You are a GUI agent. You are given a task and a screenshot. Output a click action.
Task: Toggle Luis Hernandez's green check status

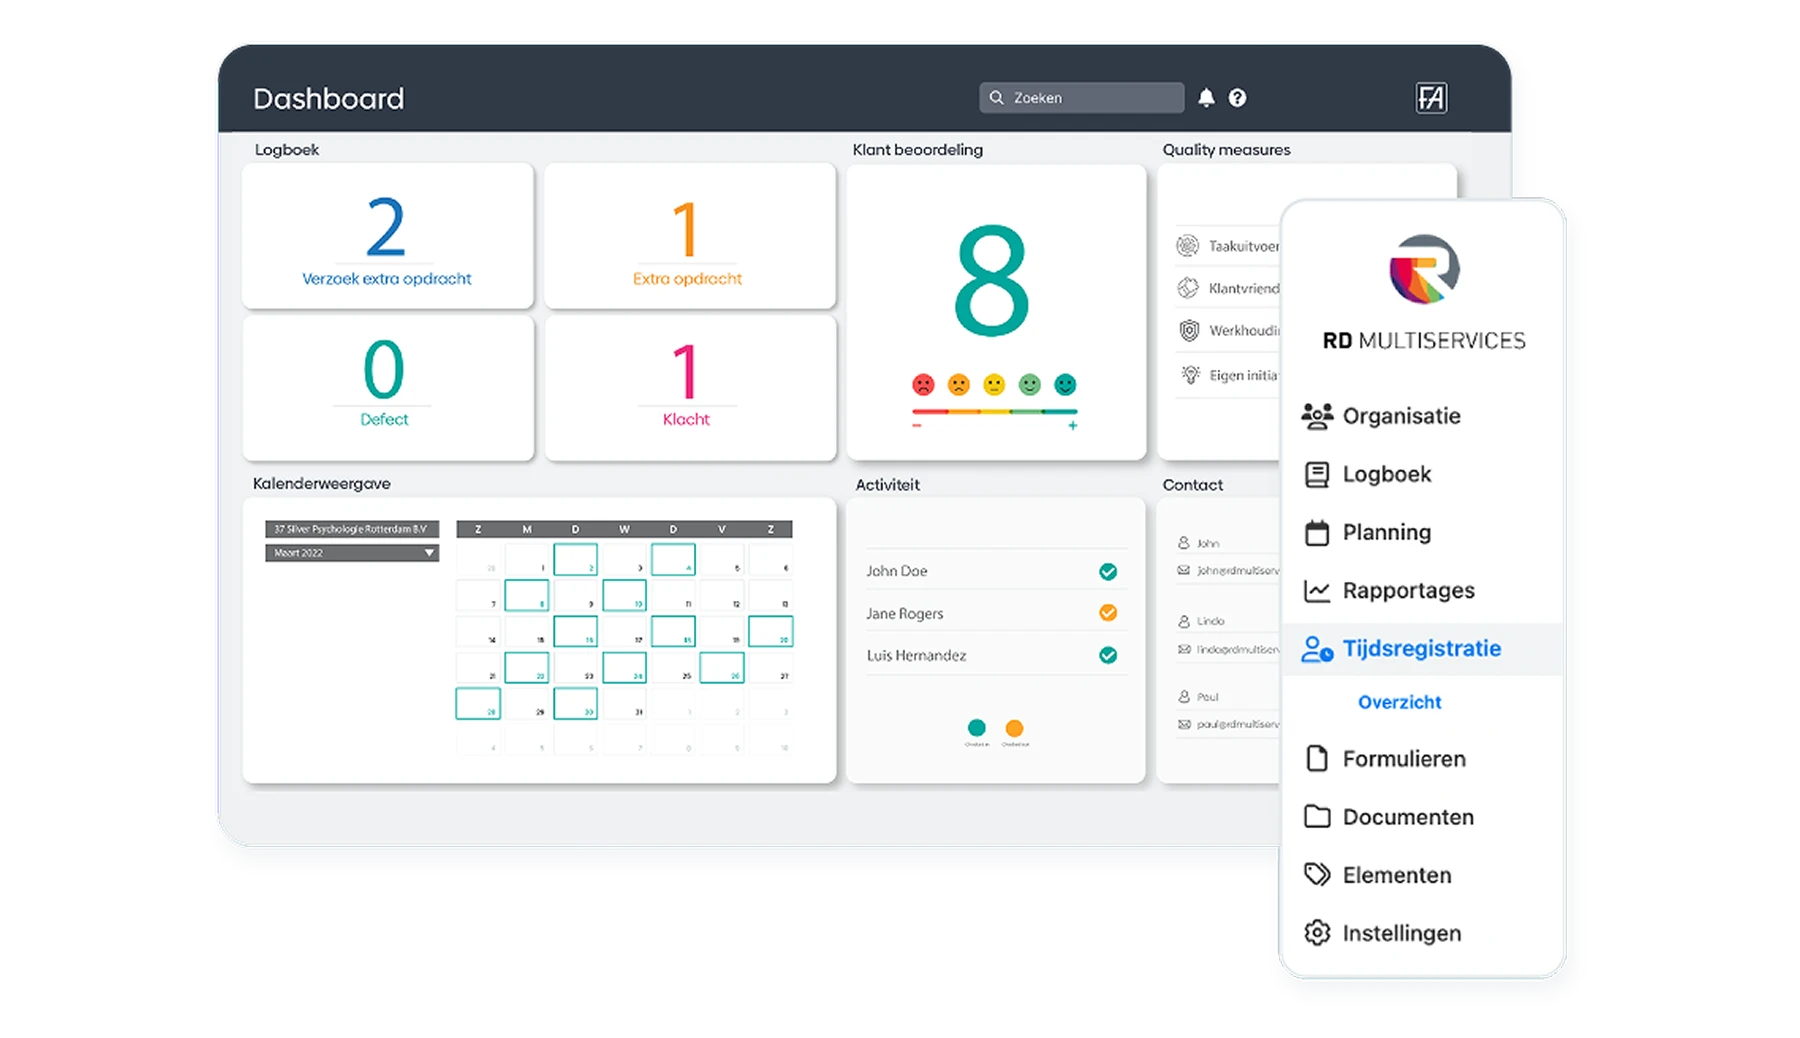(x=1108, y=655)
